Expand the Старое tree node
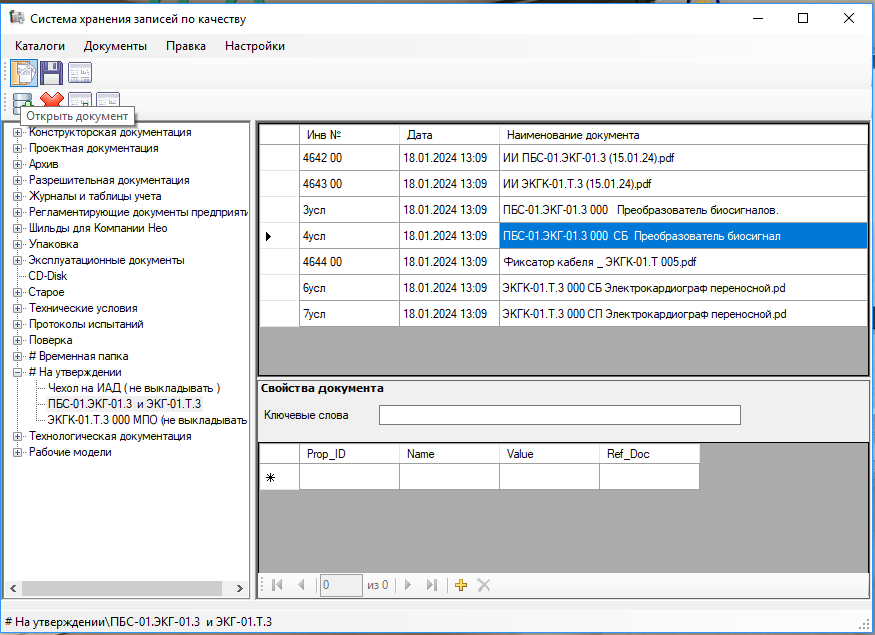The height and width of the screenshot is (635, 875). (18, 292)
